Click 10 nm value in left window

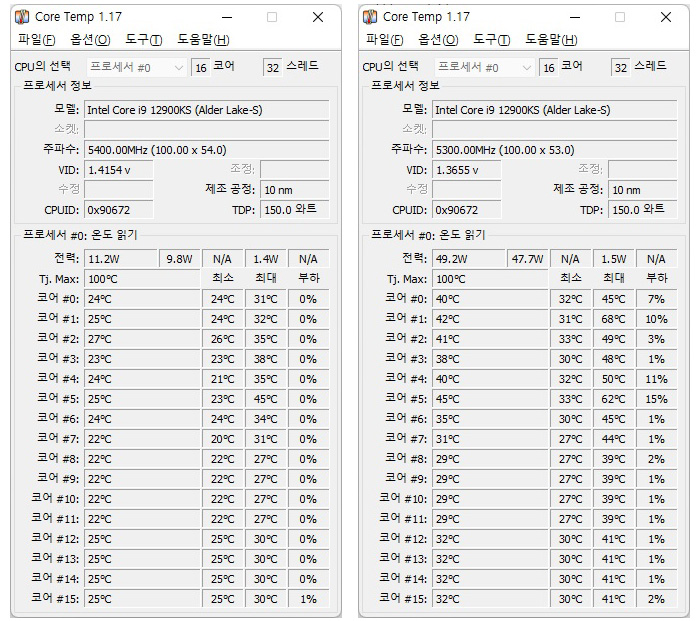point(295,190)
